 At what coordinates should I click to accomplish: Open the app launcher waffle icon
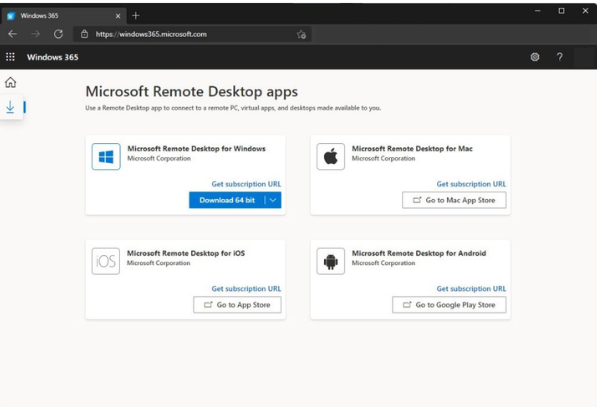coord(10,57)
